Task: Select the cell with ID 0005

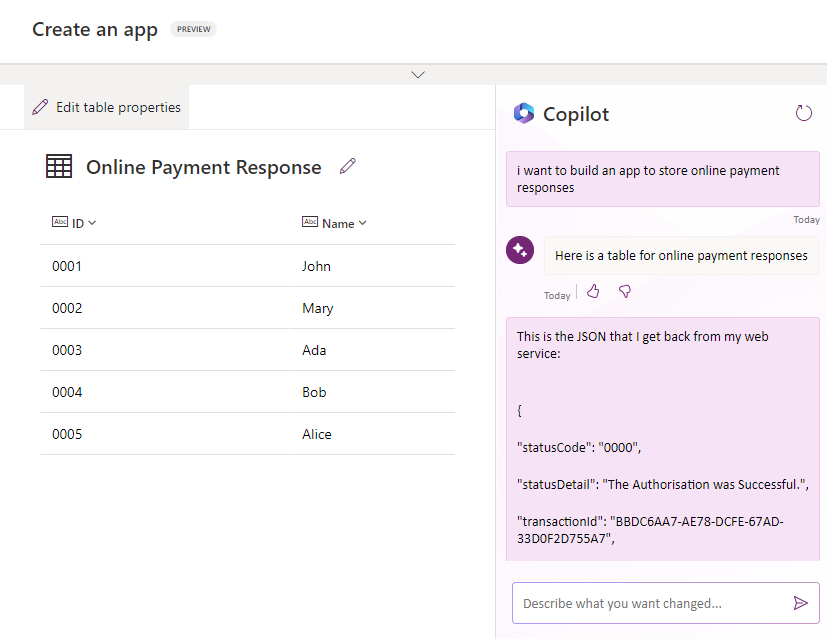Action: pyautogui.click(x=165, y=434)
